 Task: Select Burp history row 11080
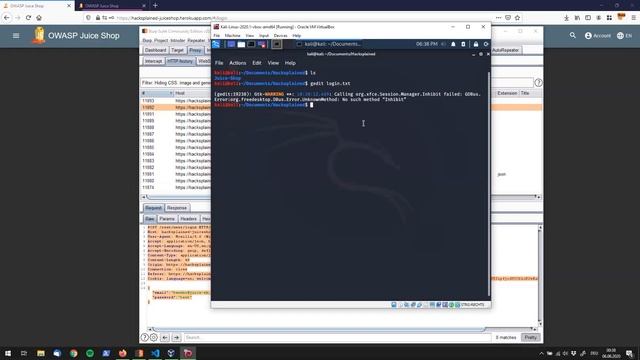[176, 180]
